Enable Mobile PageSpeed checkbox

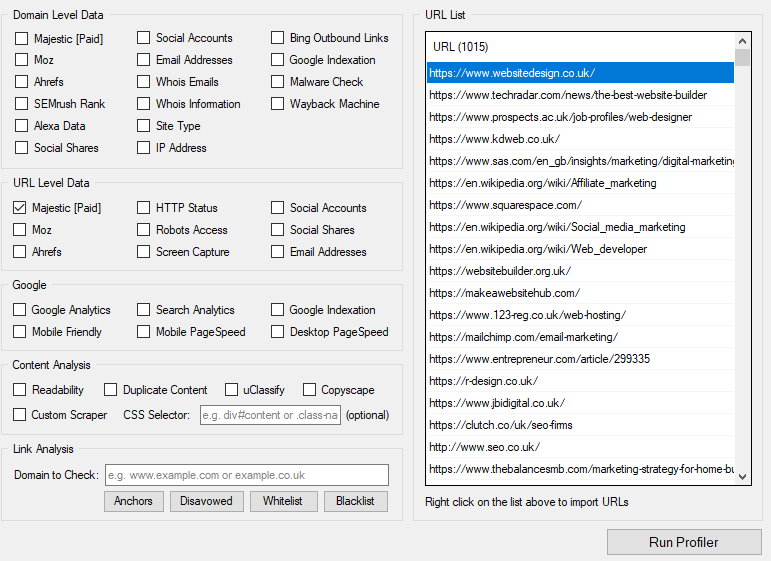[144, 332]
